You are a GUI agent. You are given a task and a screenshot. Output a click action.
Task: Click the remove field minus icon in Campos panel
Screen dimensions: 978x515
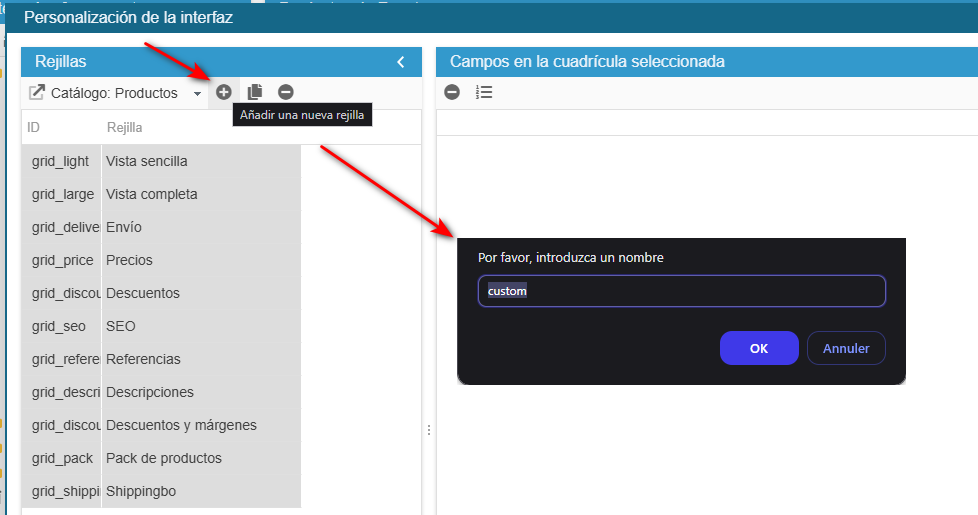click(452, 92)
